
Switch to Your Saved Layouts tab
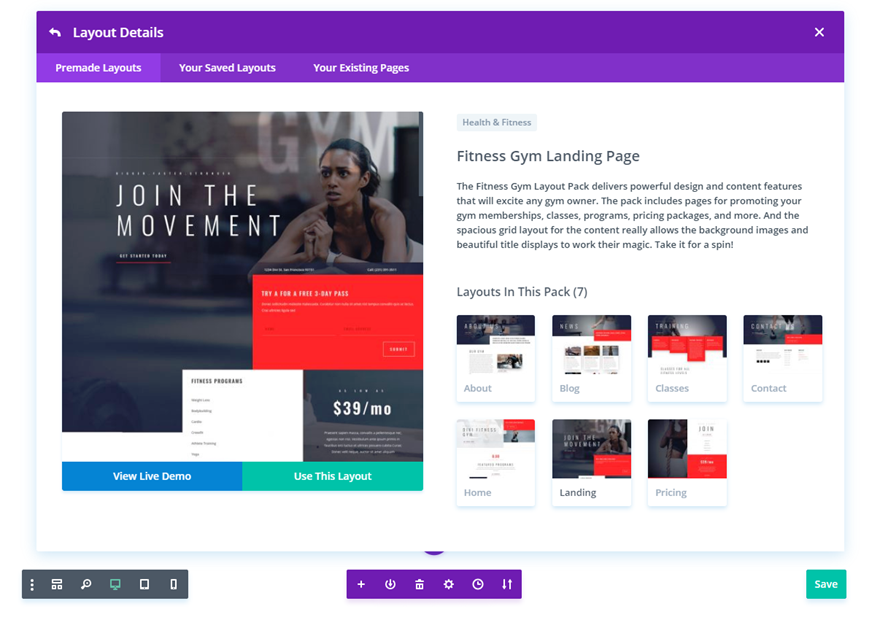227,68
